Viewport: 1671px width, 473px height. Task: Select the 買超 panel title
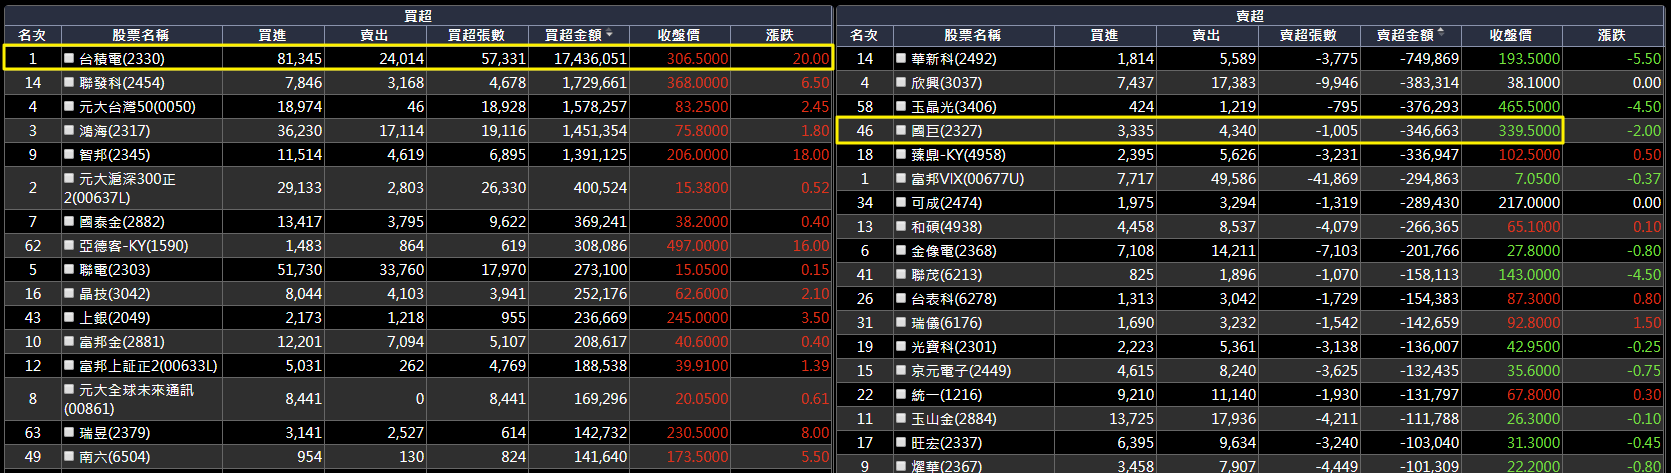[417, 15]
